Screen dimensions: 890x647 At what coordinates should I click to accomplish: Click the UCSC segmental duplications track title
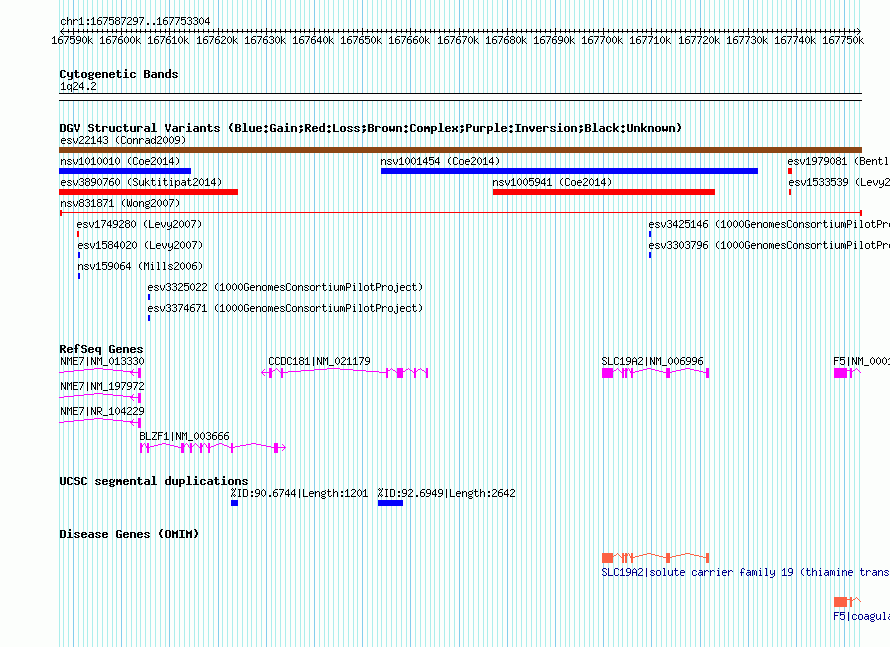tap(153, 481)
